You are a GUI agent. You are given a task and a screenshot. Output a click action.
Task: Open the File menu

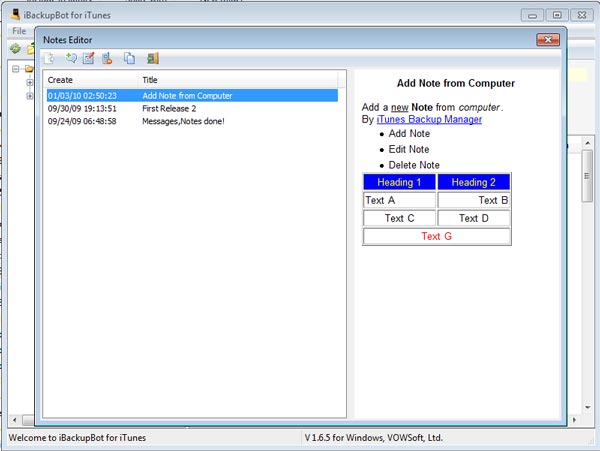pos(19,31)
